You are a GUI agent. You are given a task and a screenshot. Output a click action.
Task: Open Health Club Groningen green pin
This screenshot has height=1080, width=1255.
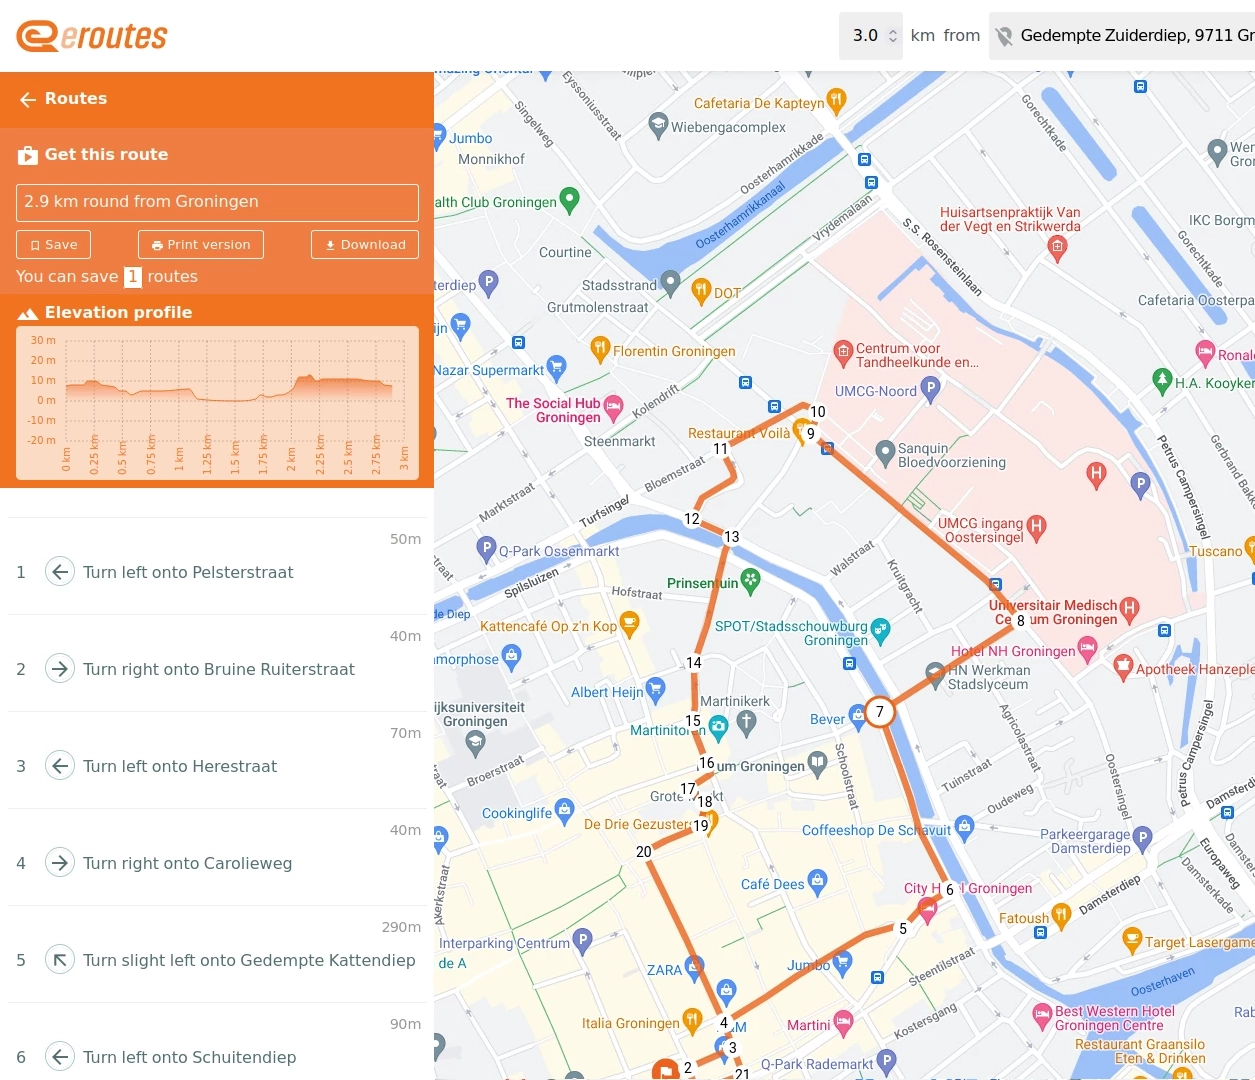pyautogui.click(x=569, y=199)
